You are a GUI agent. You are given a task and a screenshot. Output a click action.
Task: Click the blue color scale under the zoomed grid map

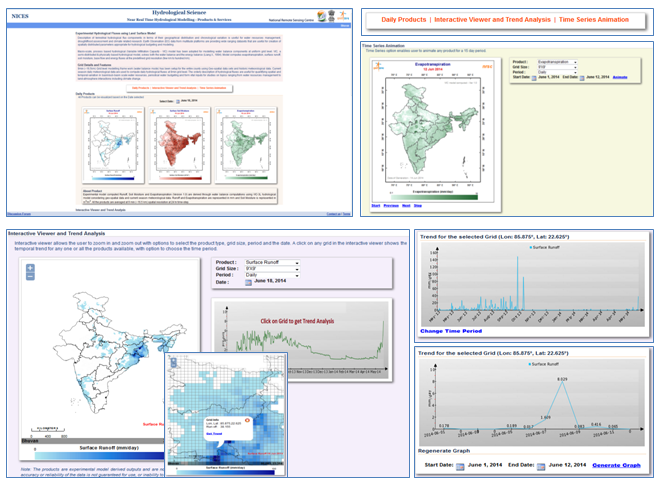tap(225, 472)
